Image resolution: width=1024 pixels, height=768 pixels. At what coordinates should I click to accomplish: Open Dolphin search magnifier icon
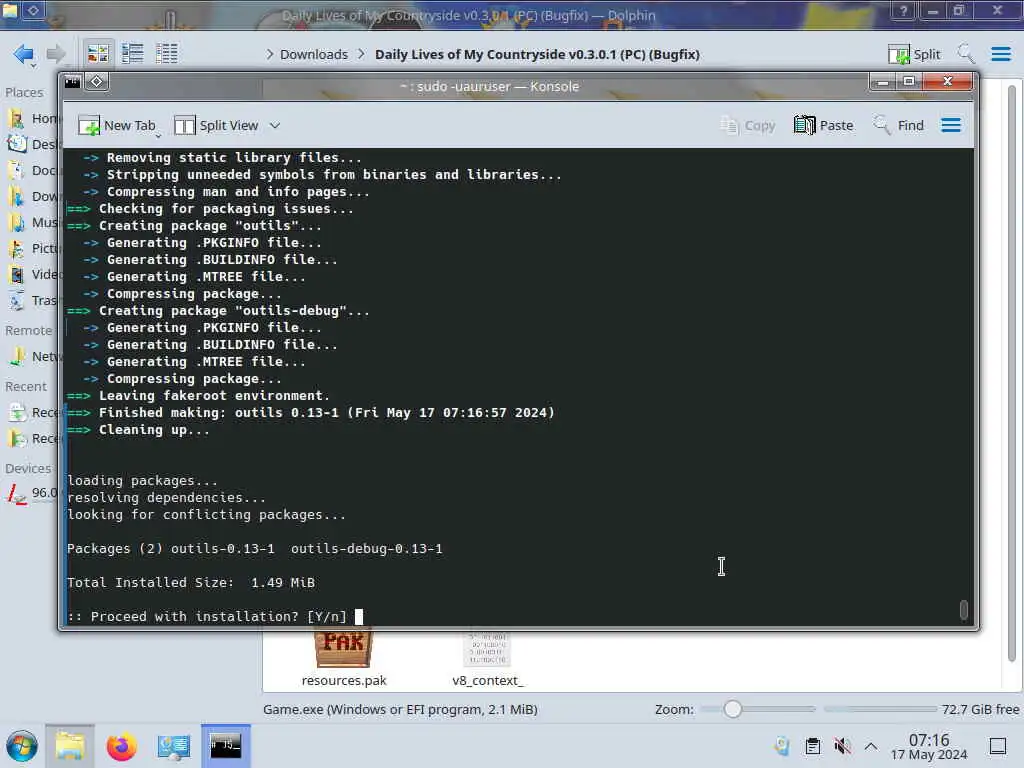pyautogui.click(x=966, y=54)
